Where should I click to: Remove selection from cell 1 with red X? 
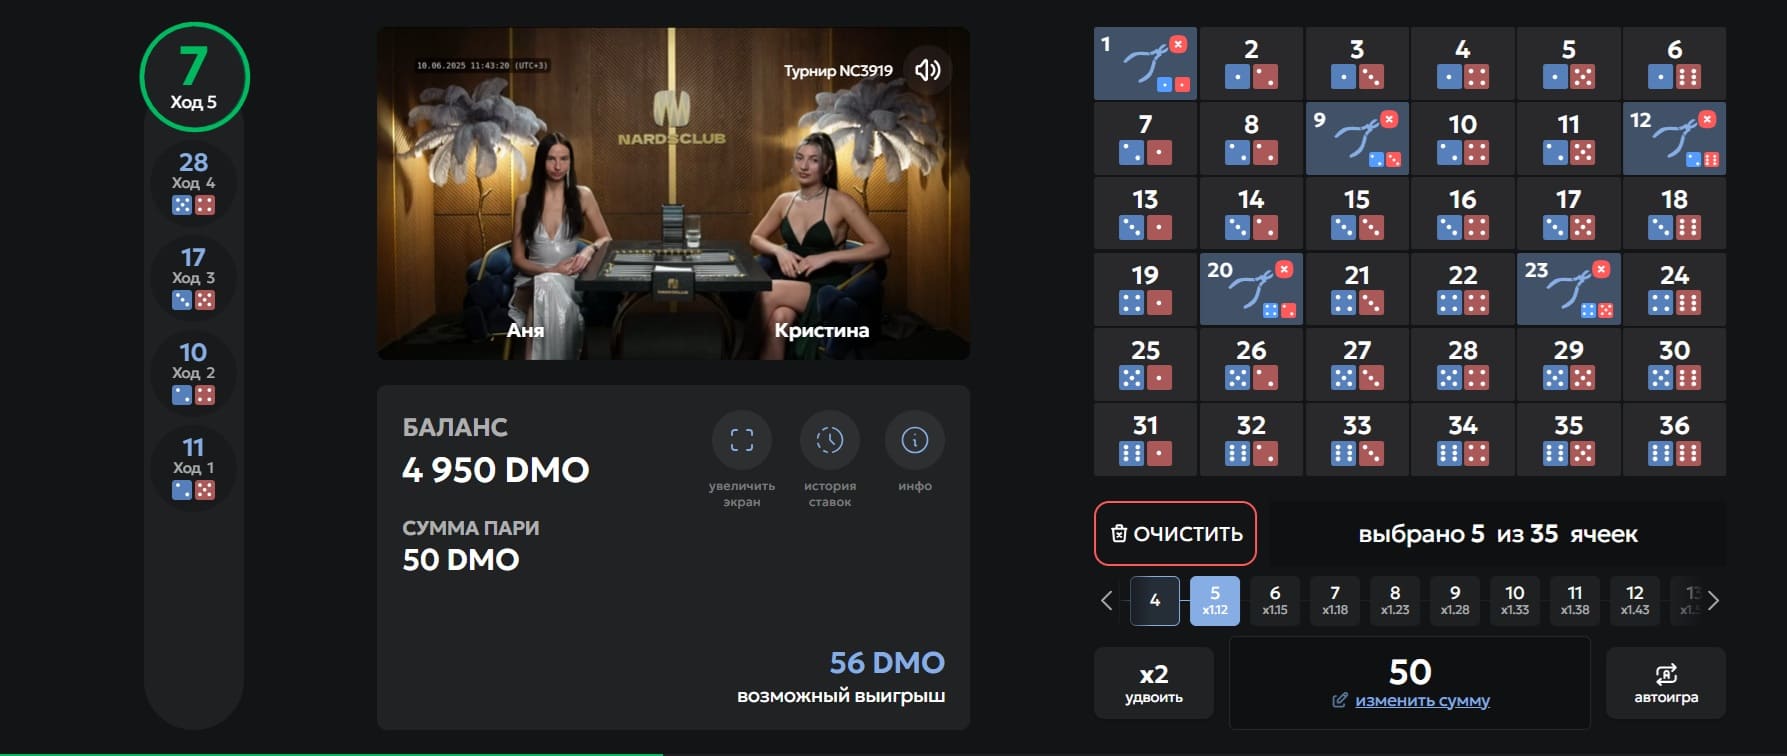[1178, 44]
